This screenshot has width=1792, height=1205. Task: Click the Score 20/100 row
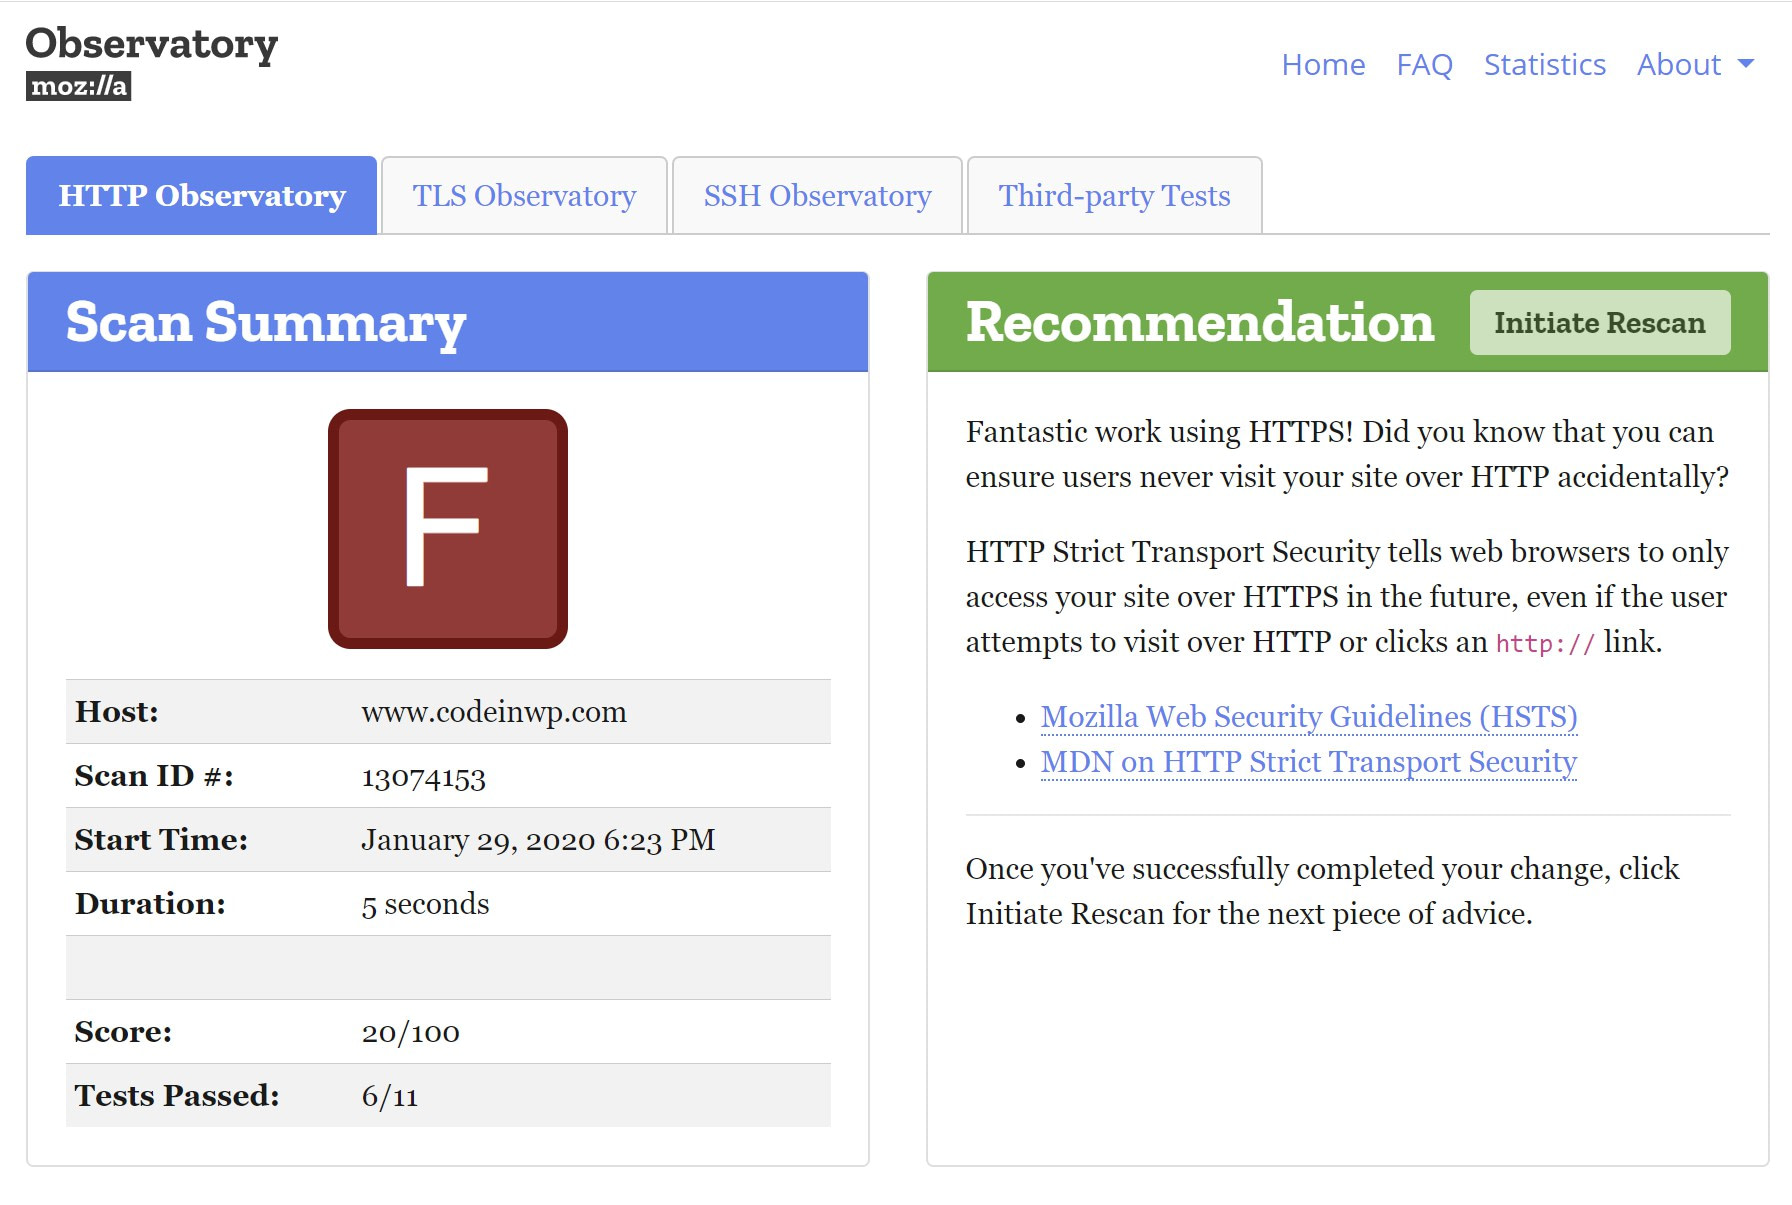[x=410, y=1032]
